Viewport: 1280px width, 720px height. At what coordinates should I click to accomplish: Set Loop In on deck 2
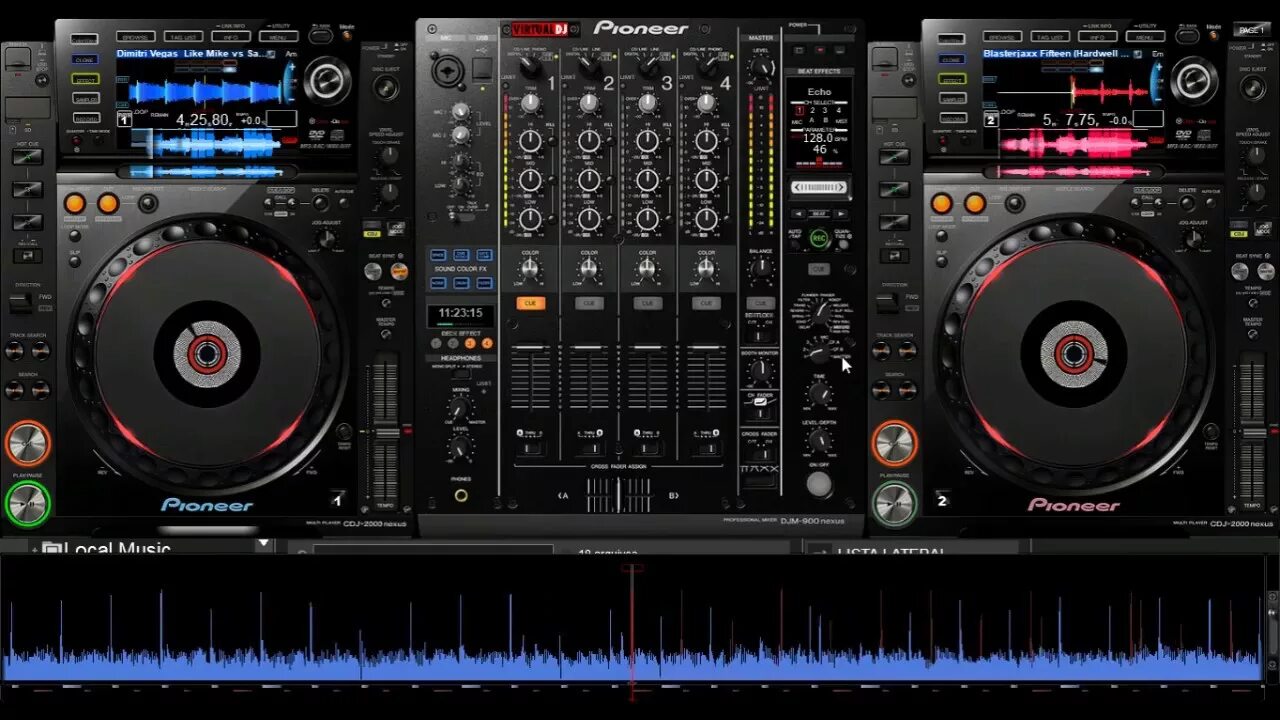click(941, 204)
